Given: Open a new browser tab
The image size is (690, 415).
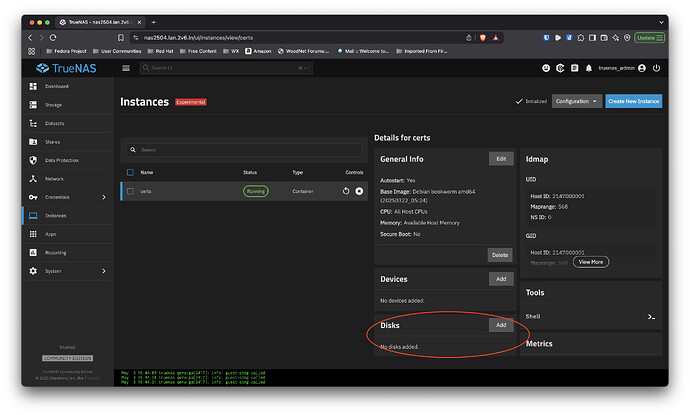Looking at the screenshot, I should [153, 22].
